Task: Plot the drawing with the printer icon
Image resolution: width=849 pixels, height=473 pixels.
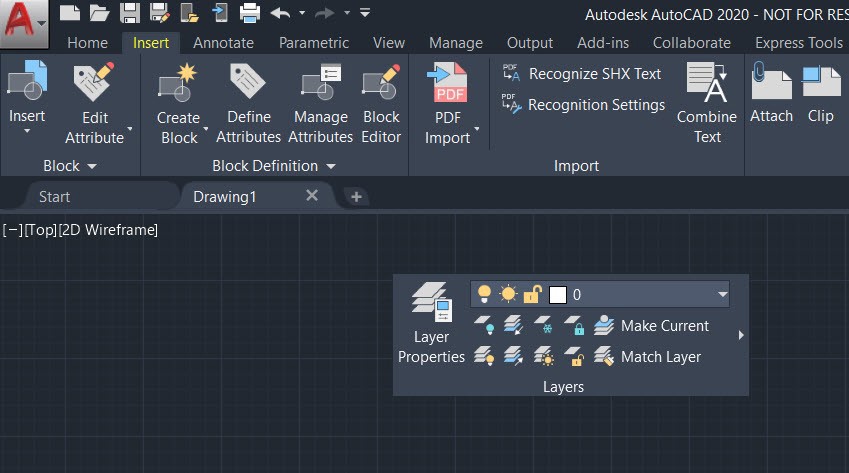Action: point(250,12)
